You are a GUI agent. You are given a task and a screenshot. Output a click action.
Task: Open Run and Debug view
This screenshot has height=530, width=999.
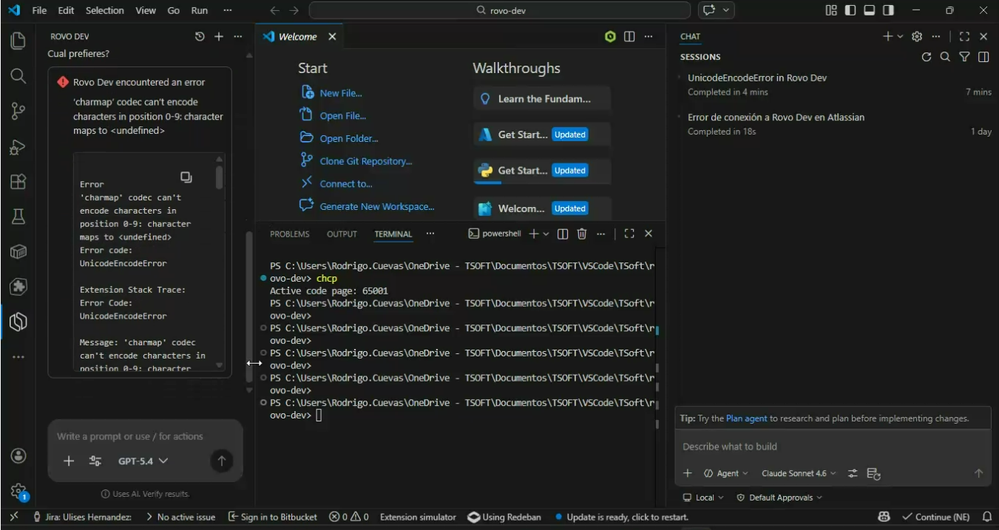18,147
